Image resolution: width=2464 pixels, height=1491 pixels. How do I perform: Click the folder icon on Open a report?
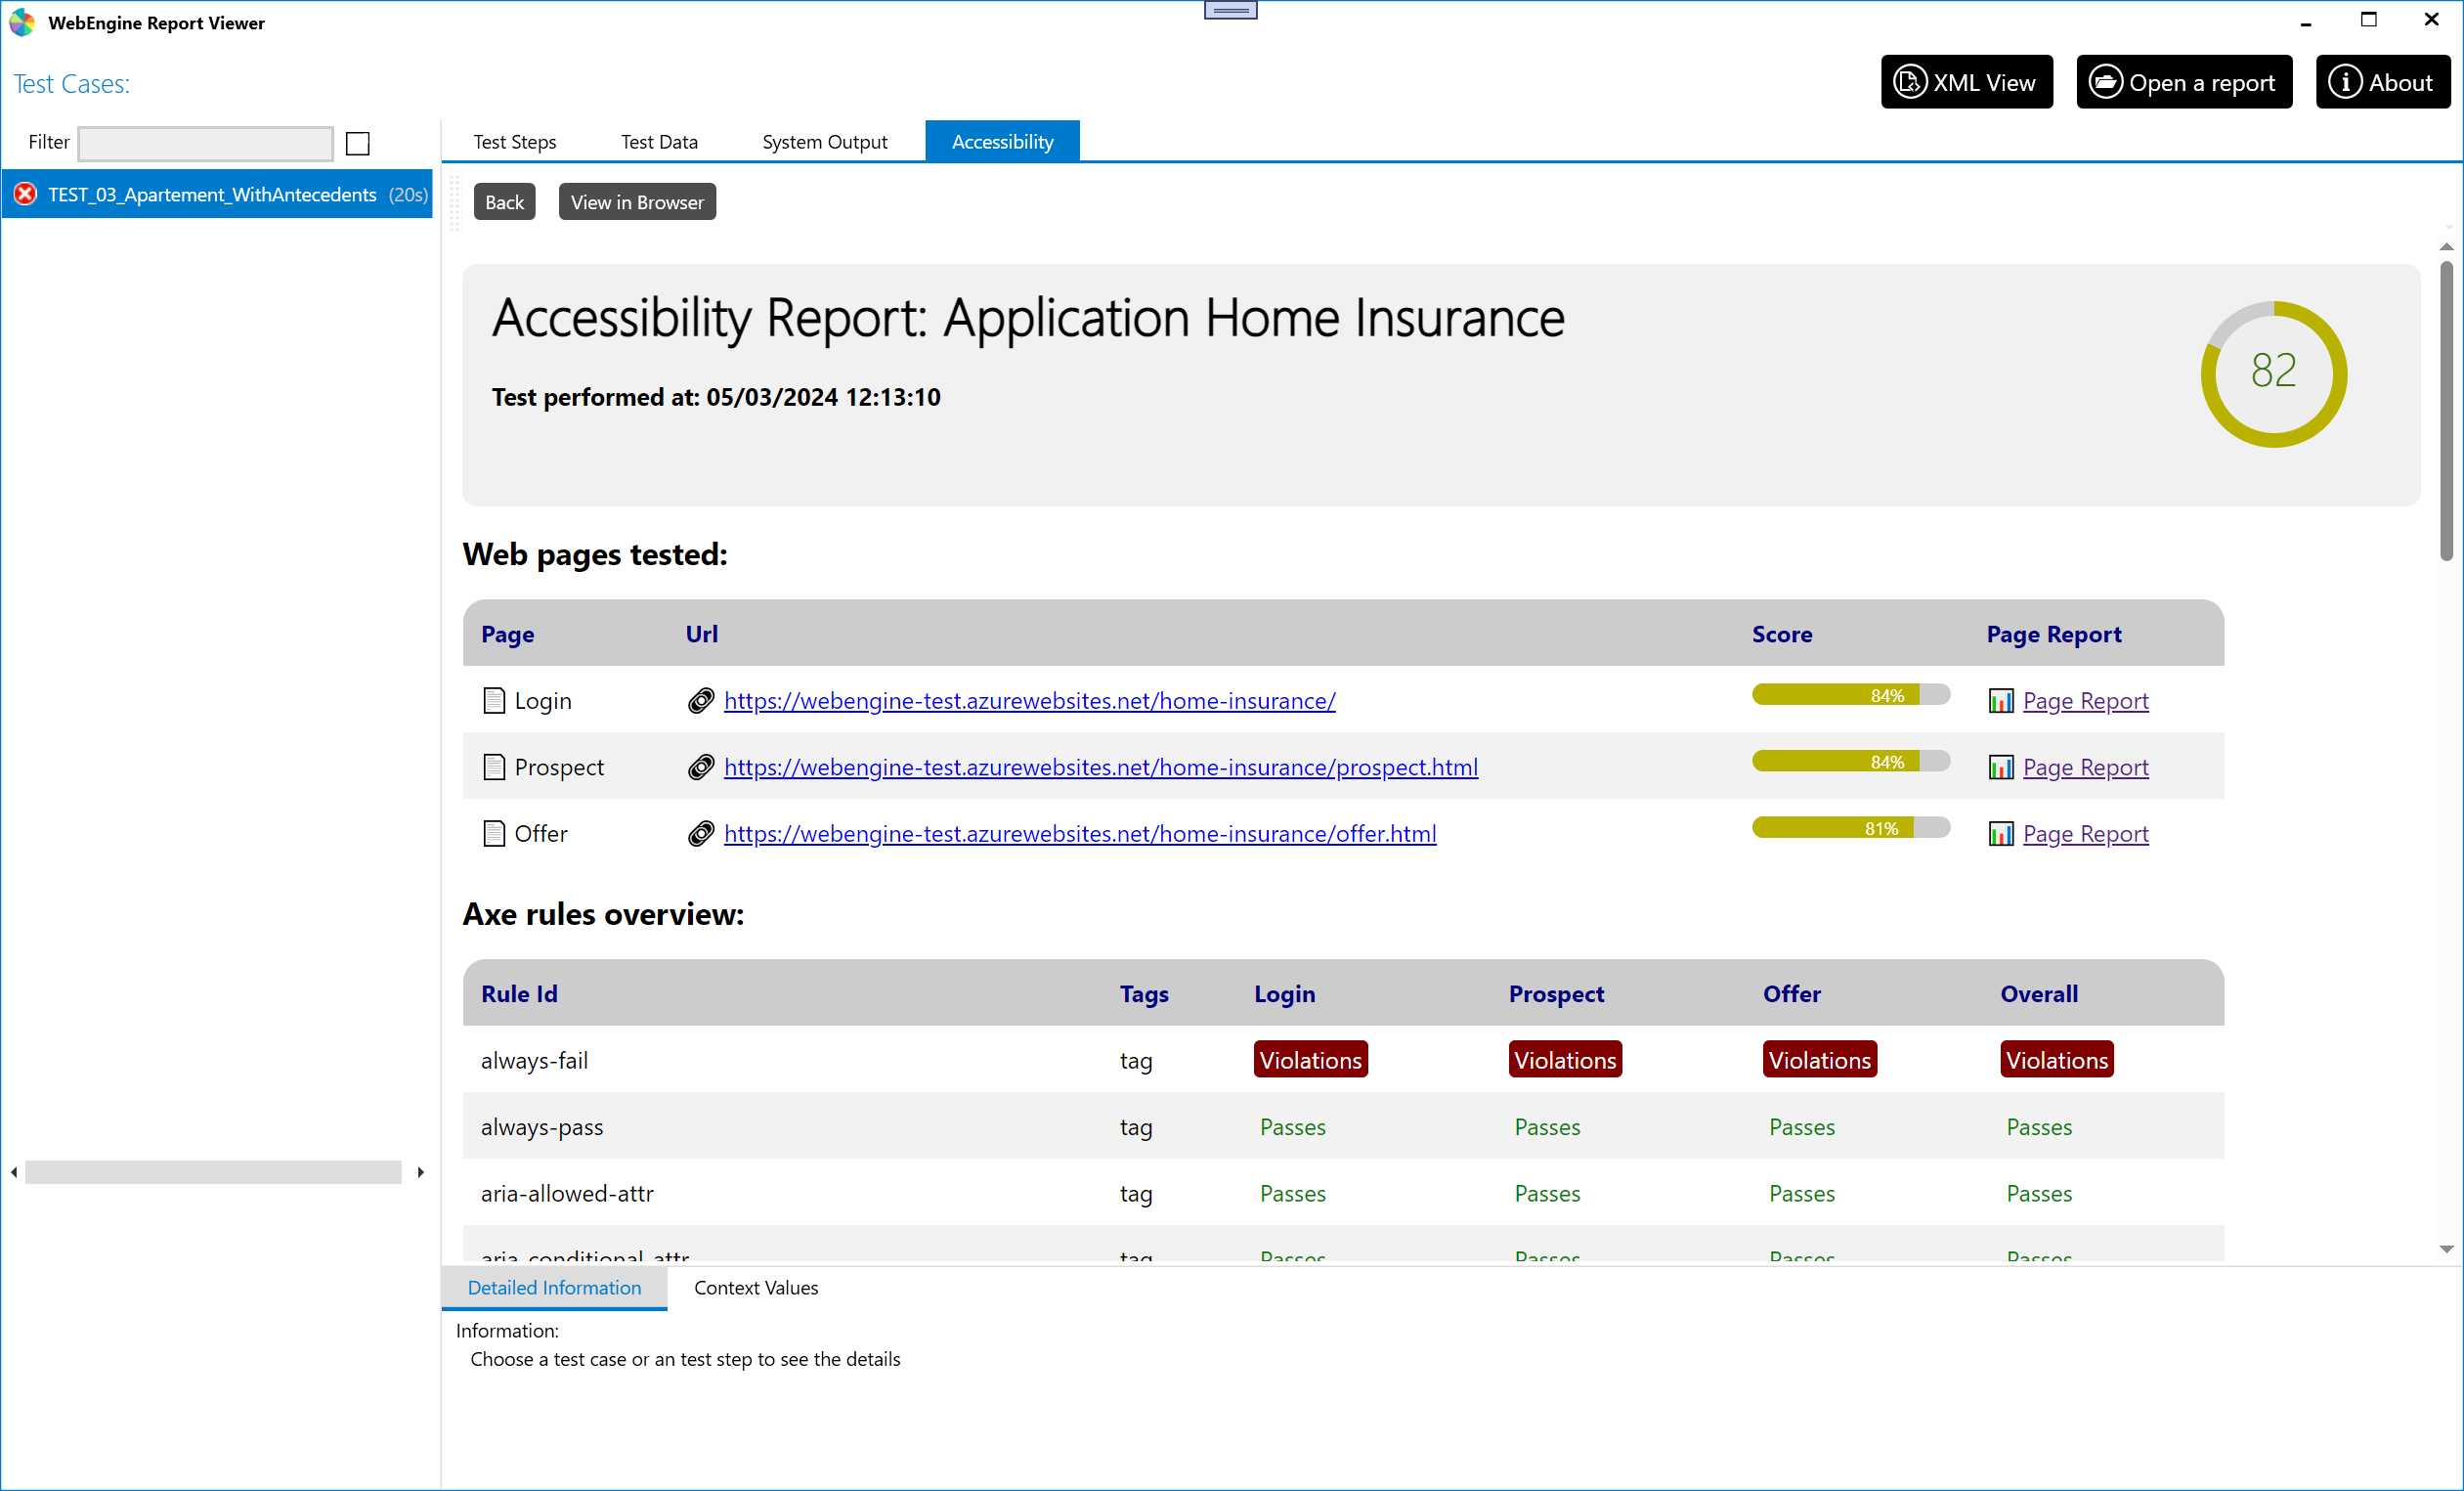tap(2105, 82)
